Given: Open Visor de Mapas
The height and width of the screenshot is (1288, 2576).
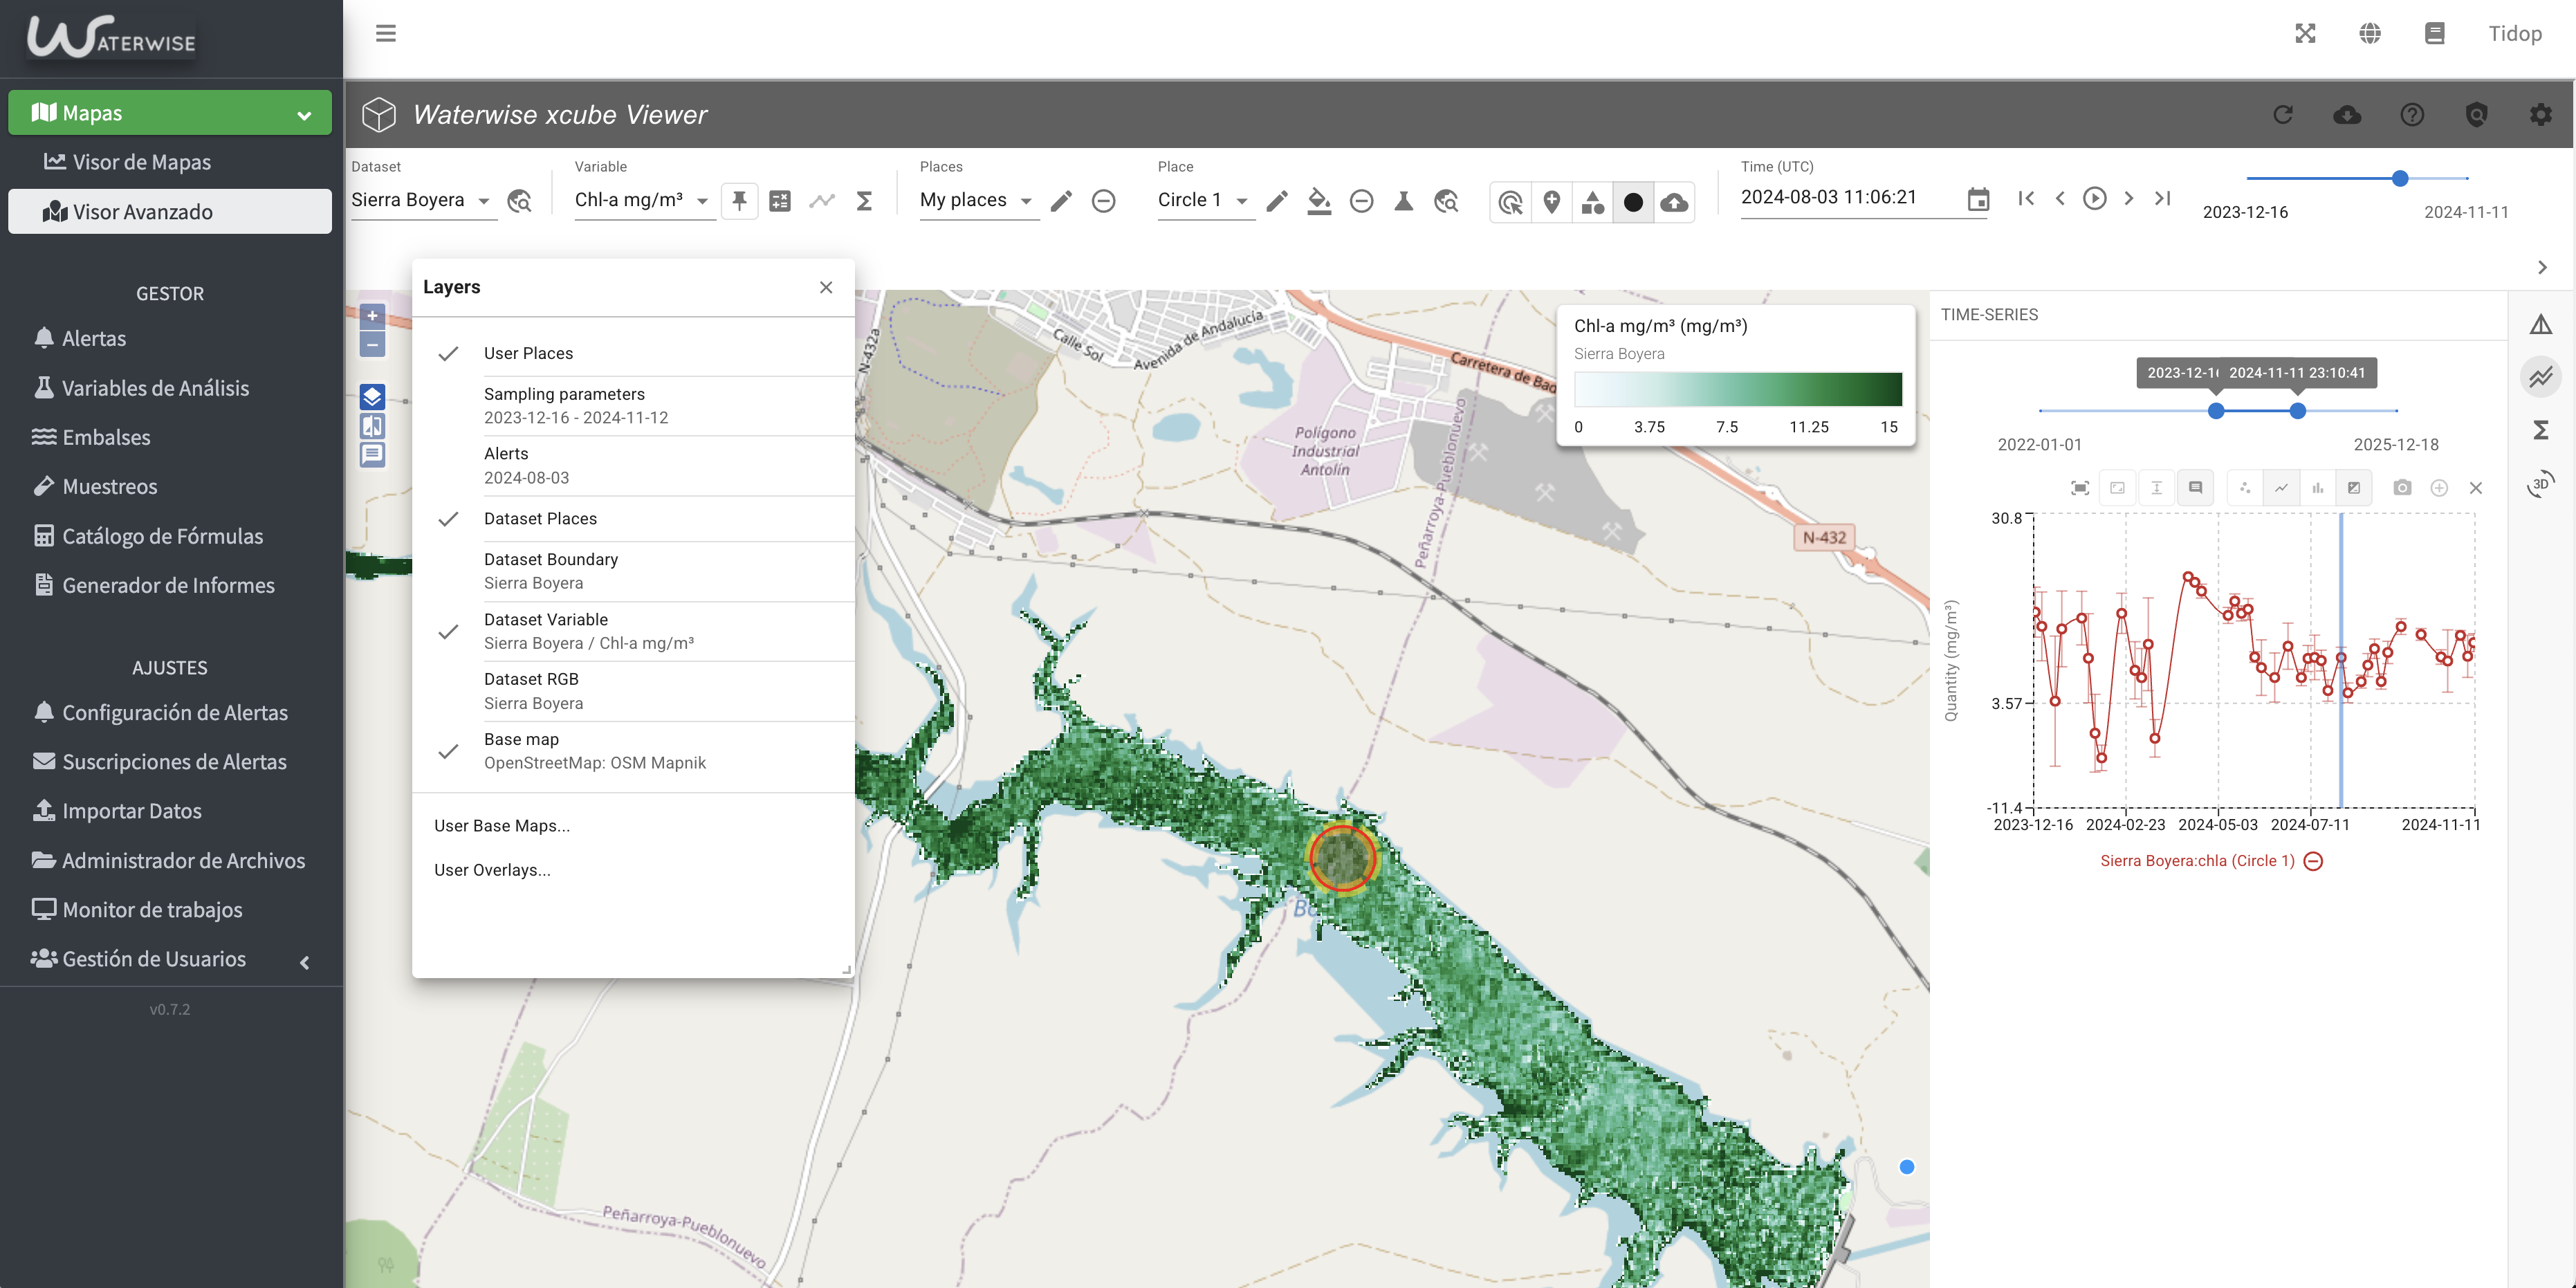Looking at the screenshot, I should click(170, 162).
